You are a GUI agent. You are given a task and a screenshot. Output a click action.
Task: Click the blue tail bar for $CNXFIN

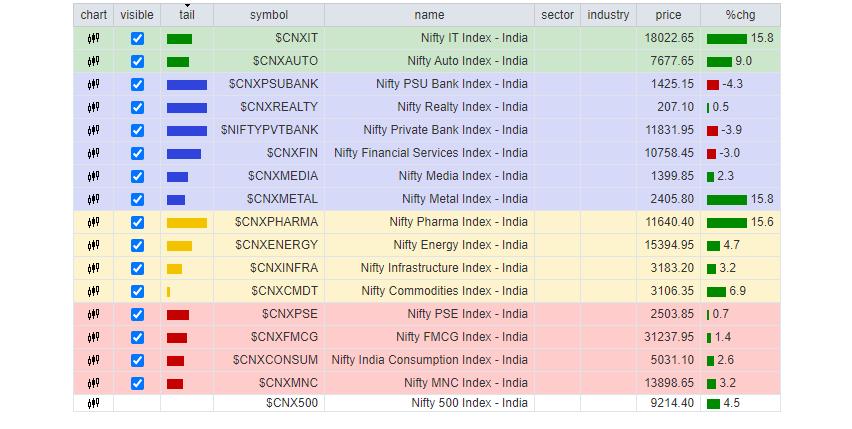point(184,153)
